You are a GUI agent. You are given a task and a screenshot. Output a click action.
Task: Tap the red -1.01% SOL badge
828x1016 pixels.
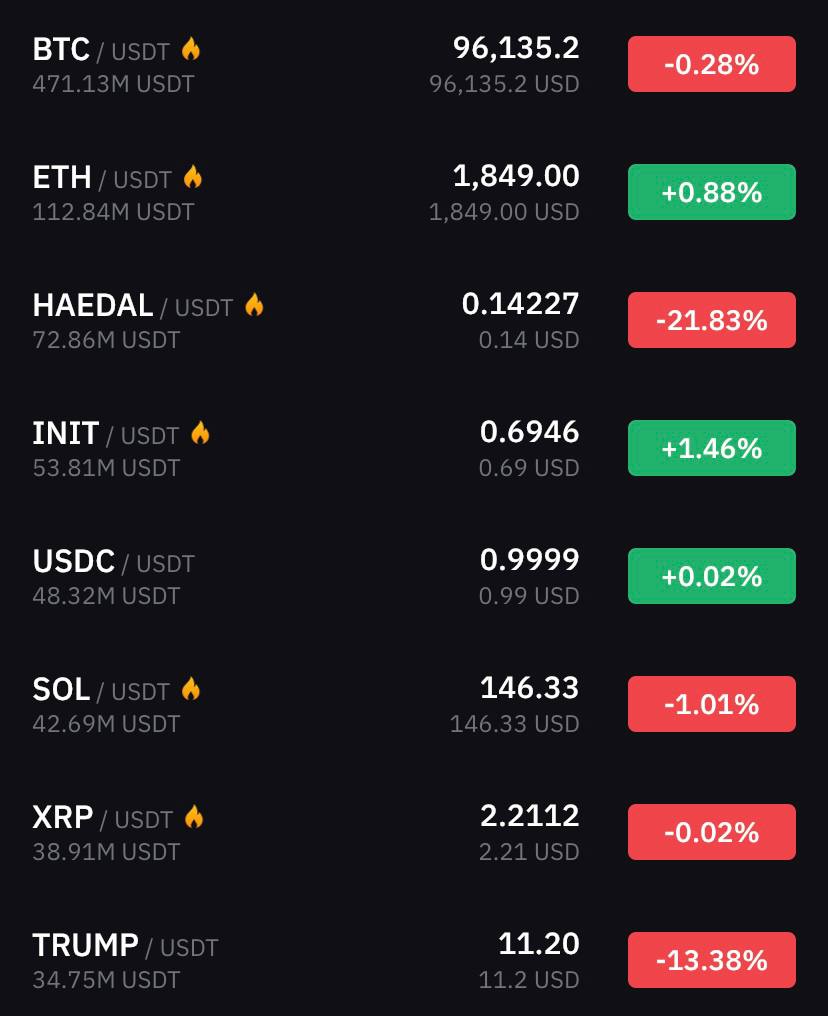point(711,704)
